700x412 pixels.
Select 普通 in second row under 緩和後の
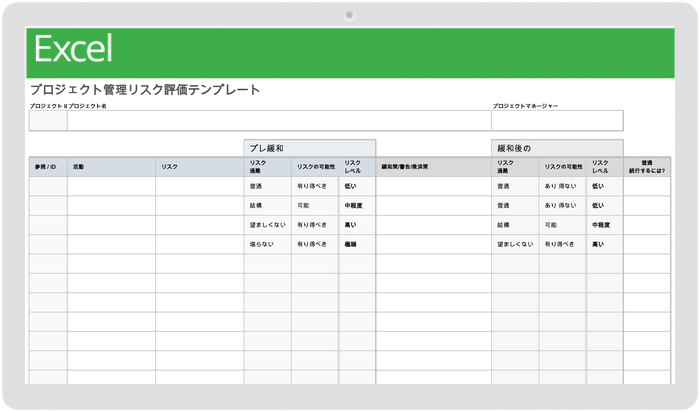tap(515, 206)
